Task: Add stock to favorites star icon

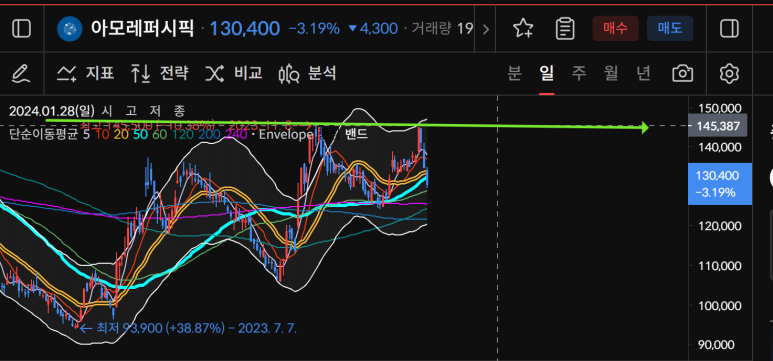Action: pos(523,29)
